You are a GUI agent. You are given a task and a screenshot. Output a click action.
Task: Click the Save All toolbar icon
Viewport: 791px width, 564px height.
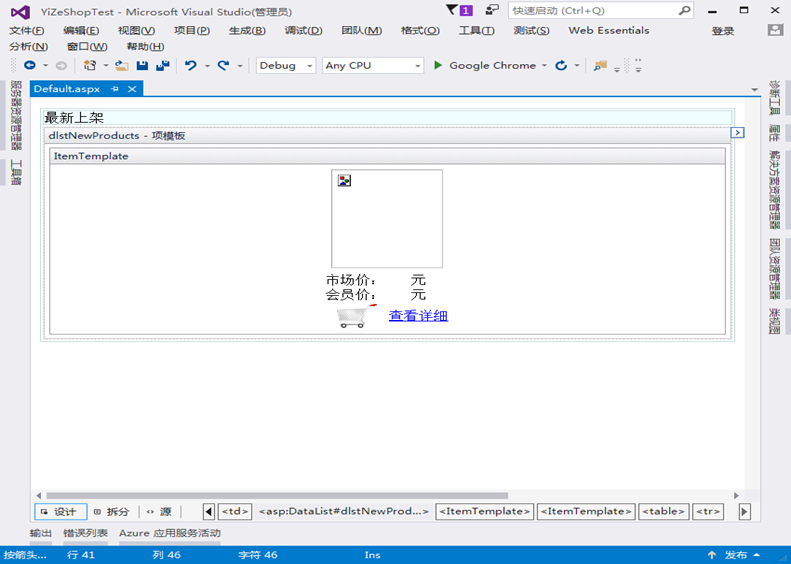162,66
